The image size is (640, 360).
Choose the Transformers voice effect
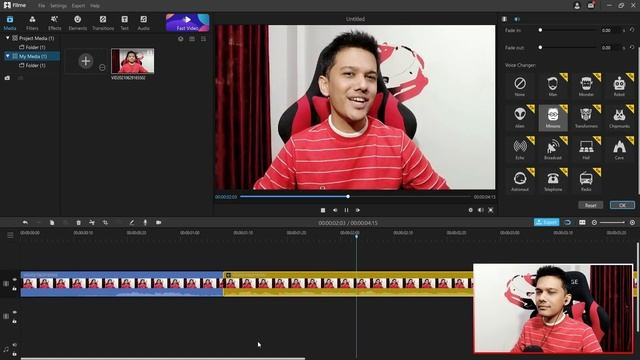(586, 117)
